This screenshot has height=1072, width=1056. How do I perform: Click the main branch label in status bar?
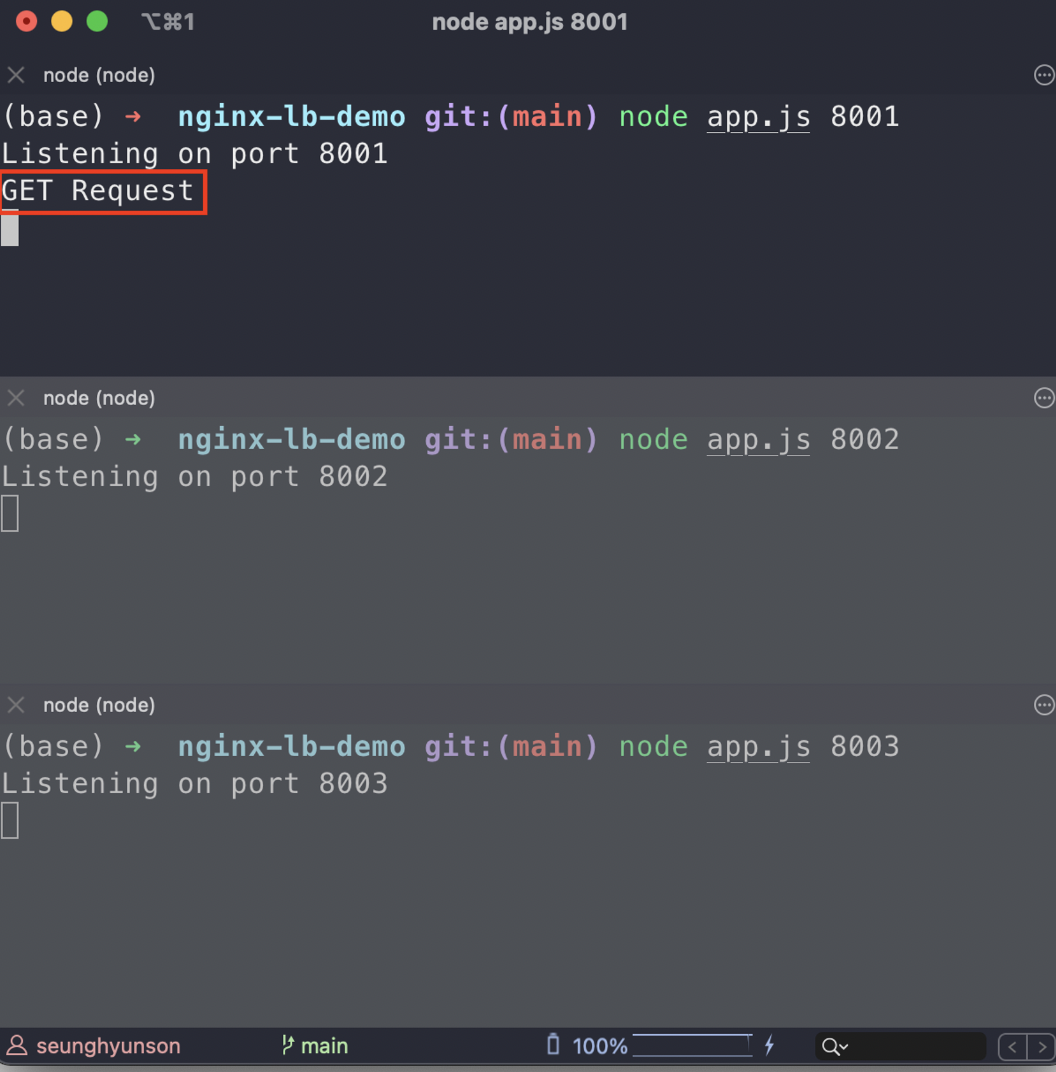pyautogui.click(x=325, y=1046)
